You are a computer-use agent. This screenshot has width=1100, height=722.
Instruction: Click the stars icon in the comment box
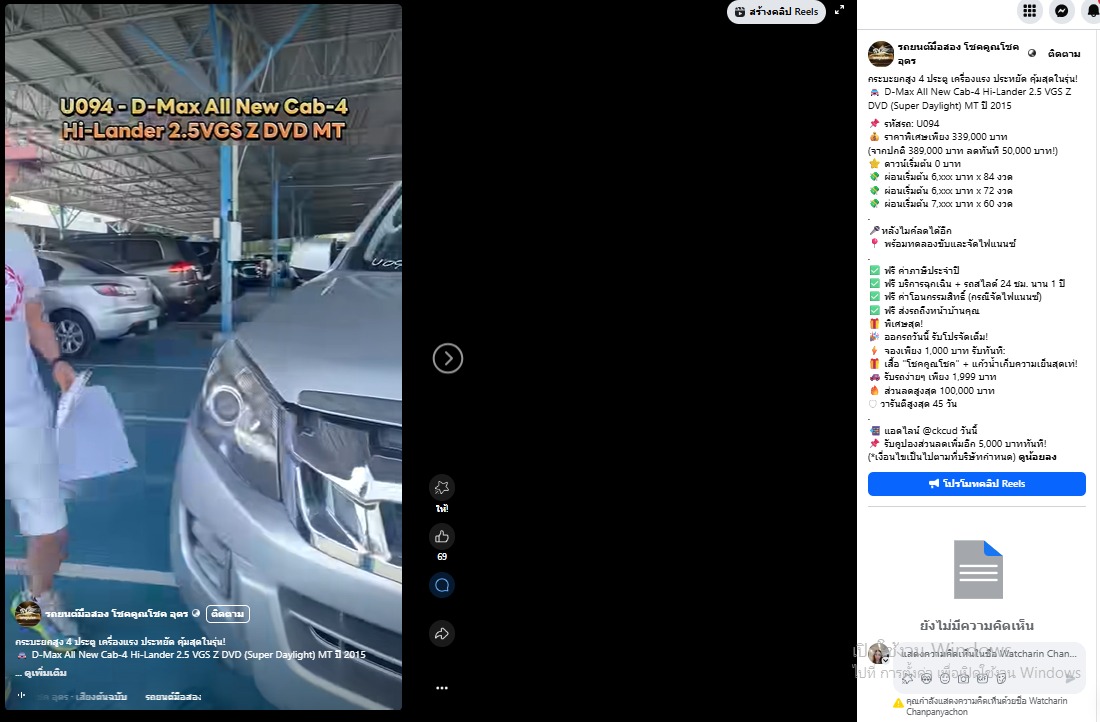tap(907, 678)
